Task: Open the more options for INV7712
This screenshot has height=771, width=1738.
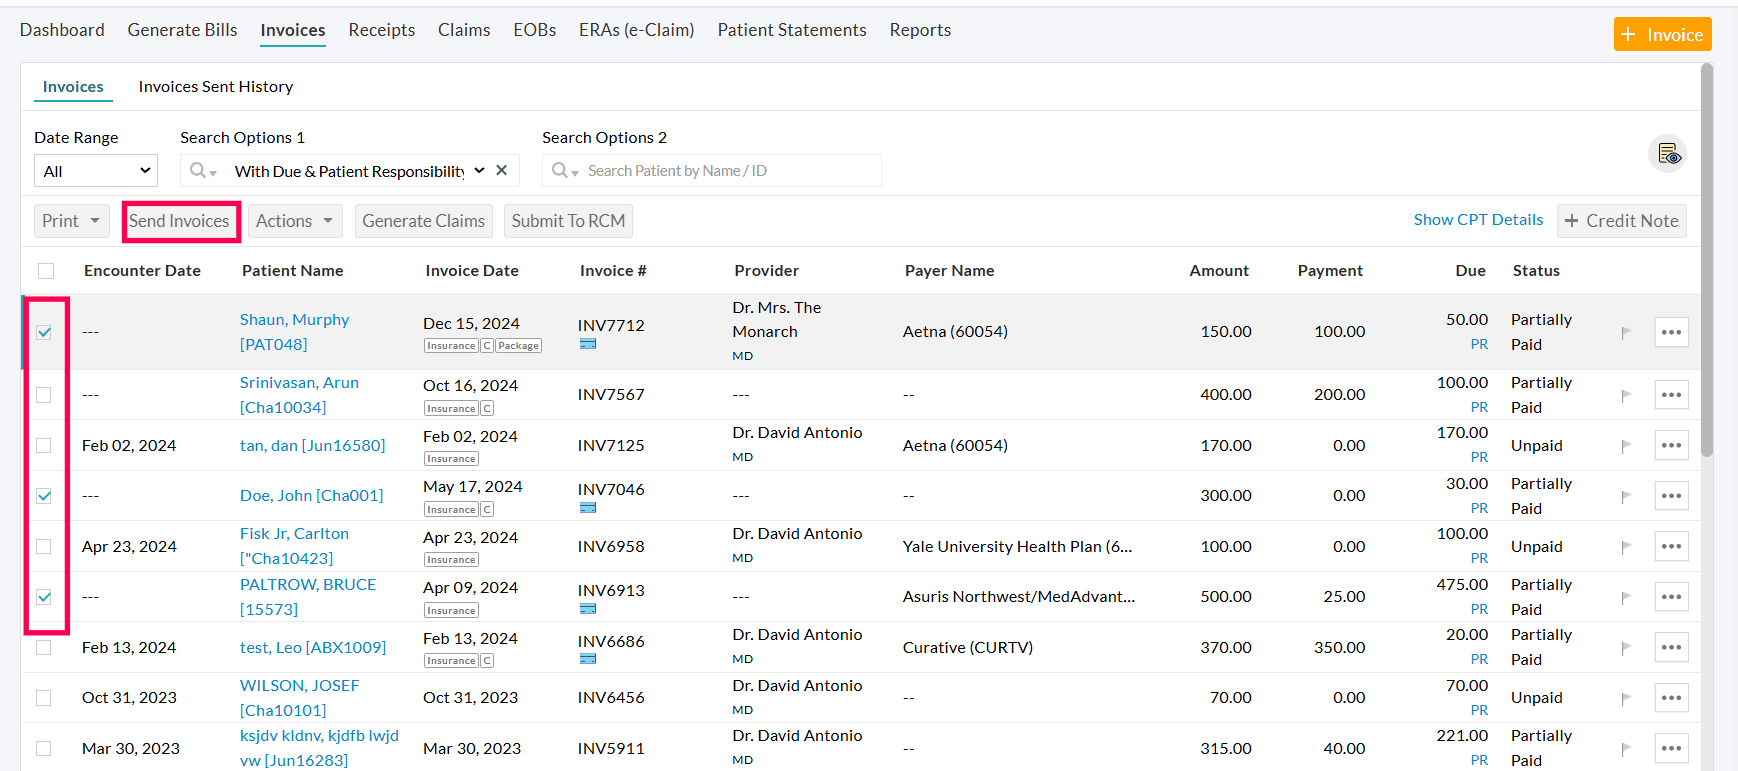Action: click(x=1671, y=332)
